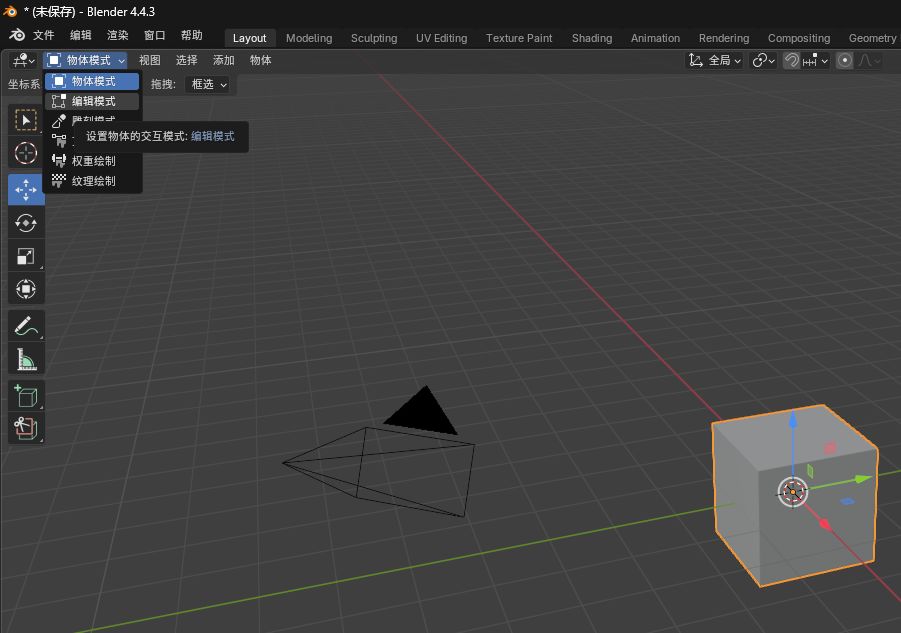Click the blue Z-axis gizmo arrow

pos(793,423)
